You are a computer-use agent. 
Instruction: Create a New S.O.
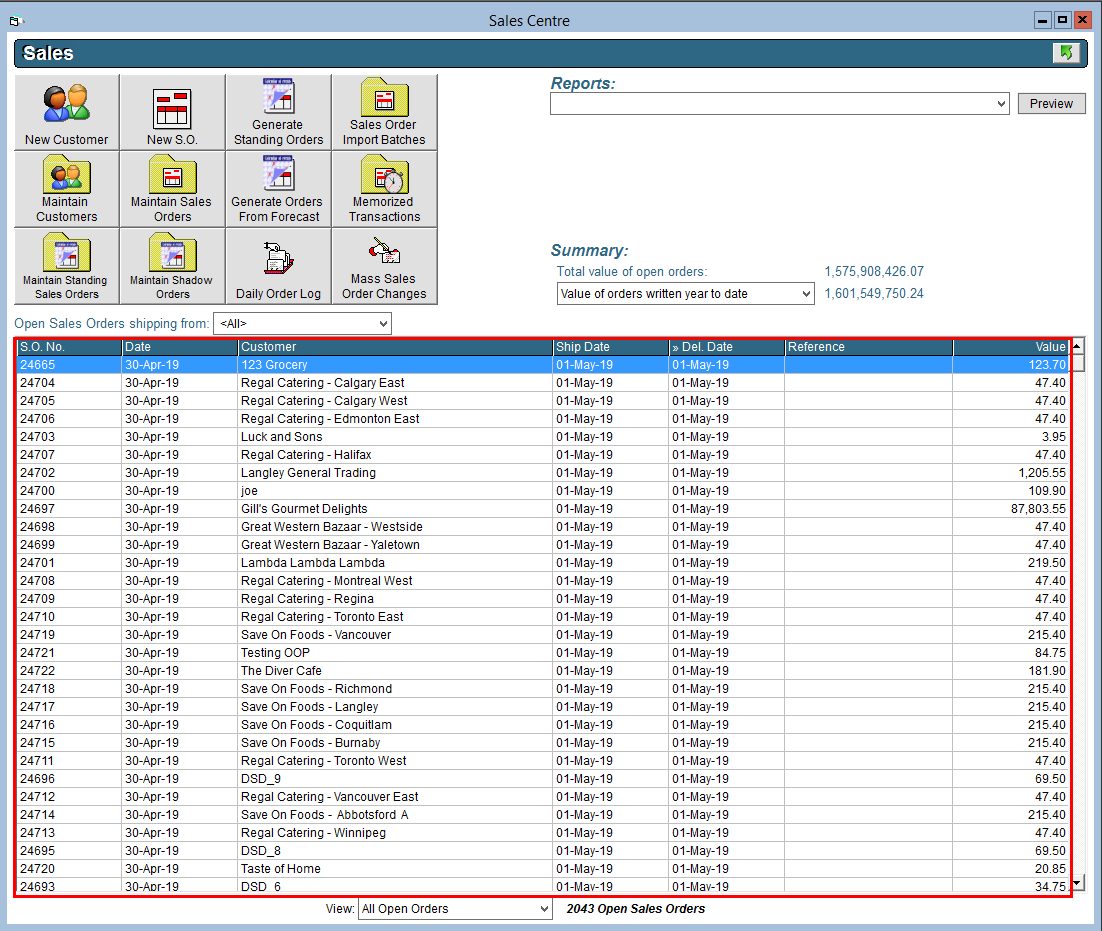(172, 112)
